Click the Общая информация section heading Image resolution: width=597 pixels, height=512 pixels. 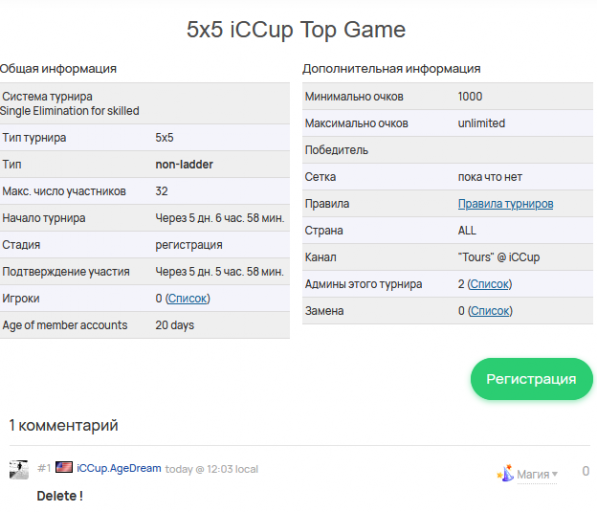click(x=58, y=69)
